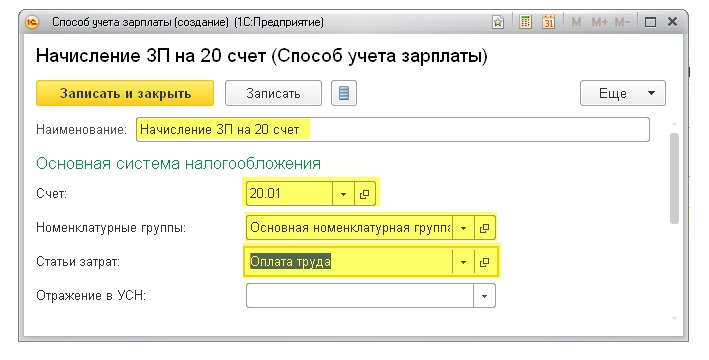Expand the Отражение в УСН dropdown arrow
The height and width of the screenshot is (360, 709).
tap(484, 296)
